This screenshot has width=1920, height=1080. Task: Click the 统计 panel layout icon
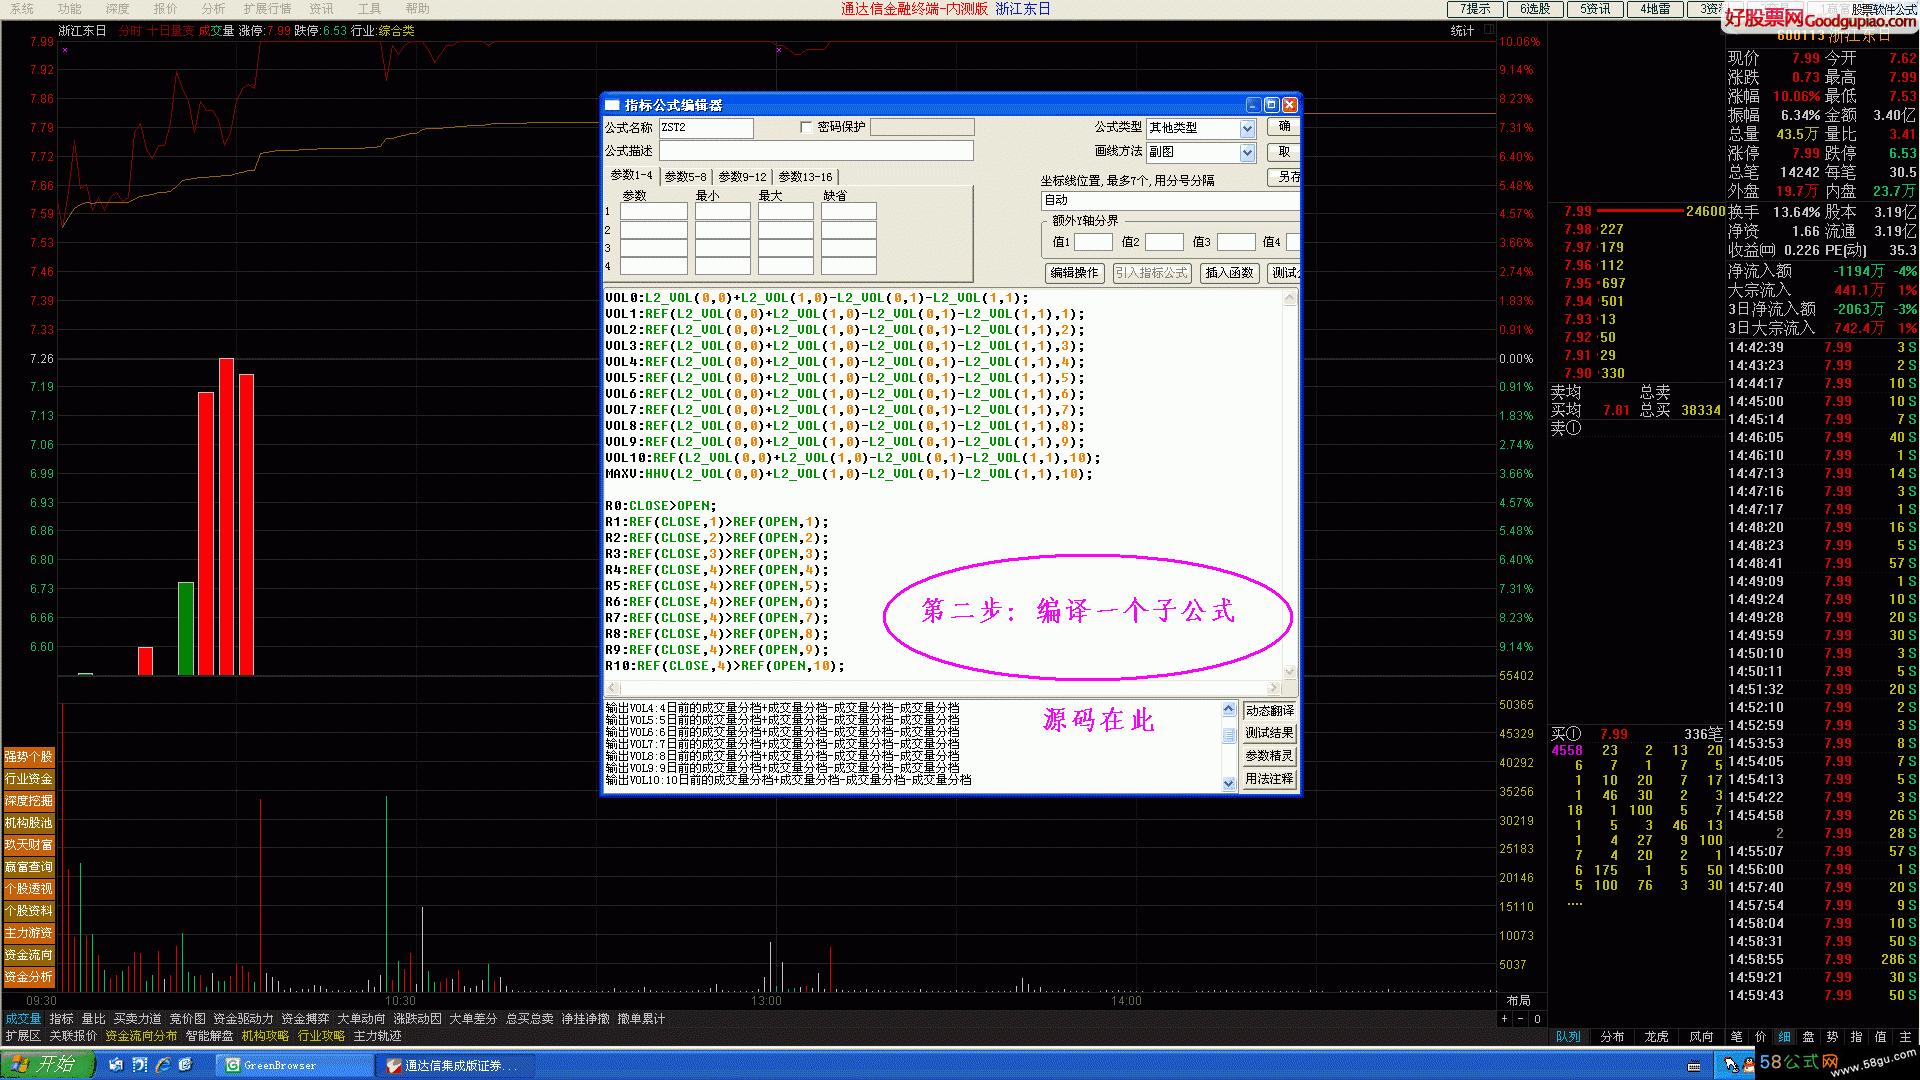tap(1489, 30)
